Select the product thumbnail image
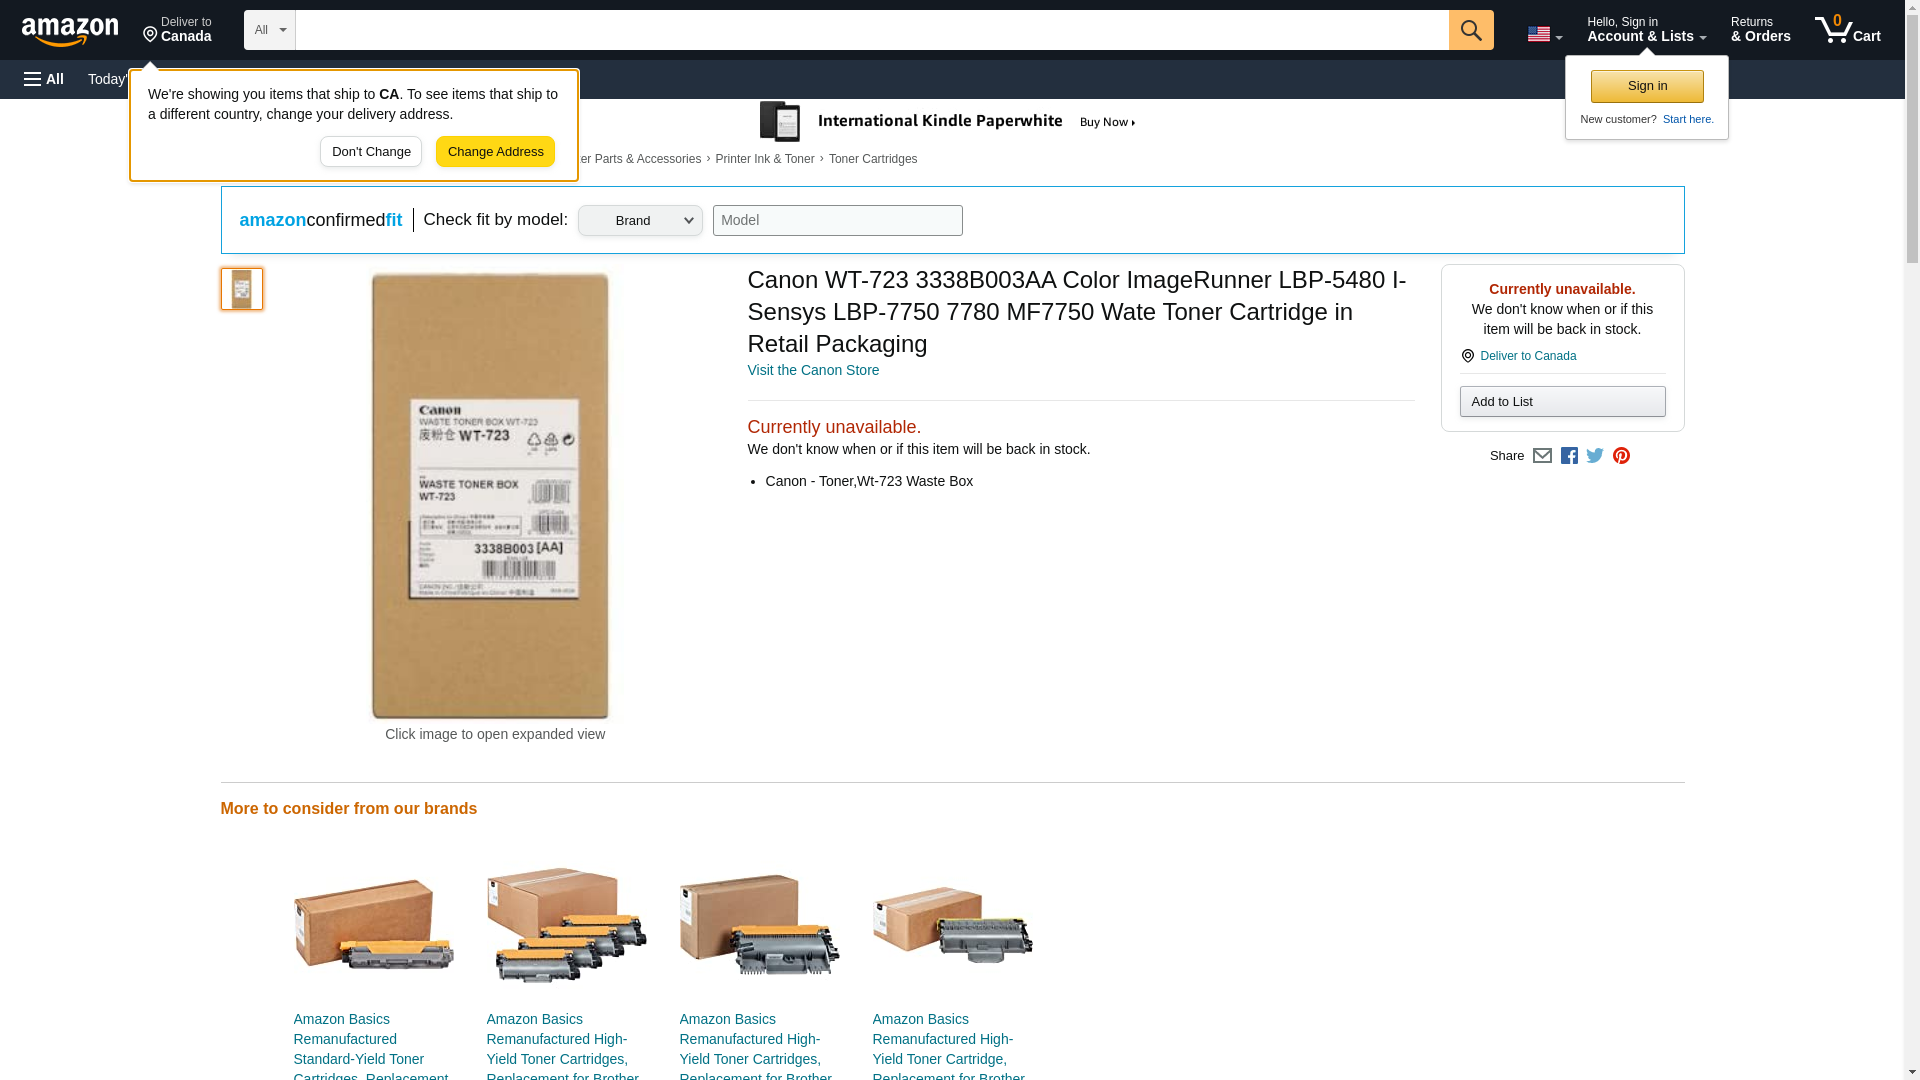This screenshot has height=1080, width=1920. [x=241, y=289]
